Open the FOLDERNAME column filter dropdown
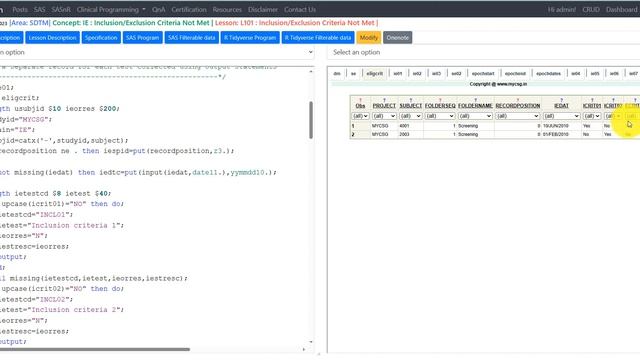Screen dimensions: 640x360 pos(475,116)
